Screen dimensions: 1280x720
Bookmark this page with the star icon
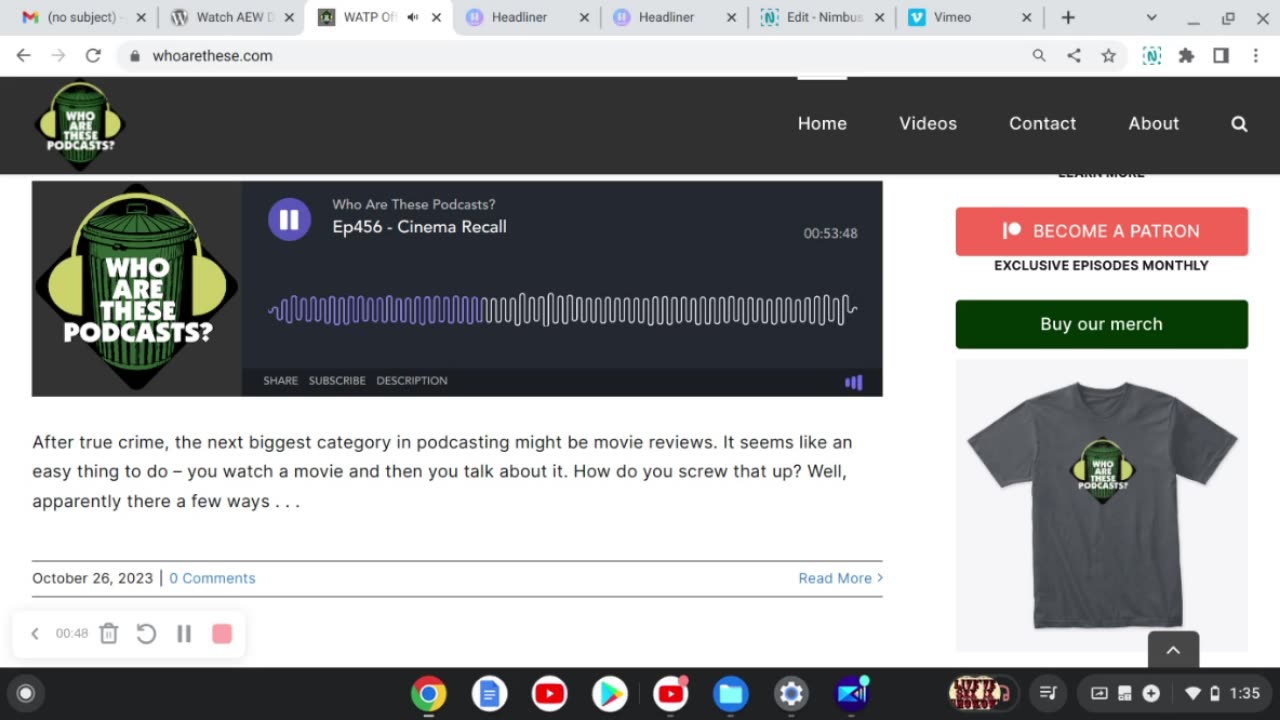(x=1108, y=56)
